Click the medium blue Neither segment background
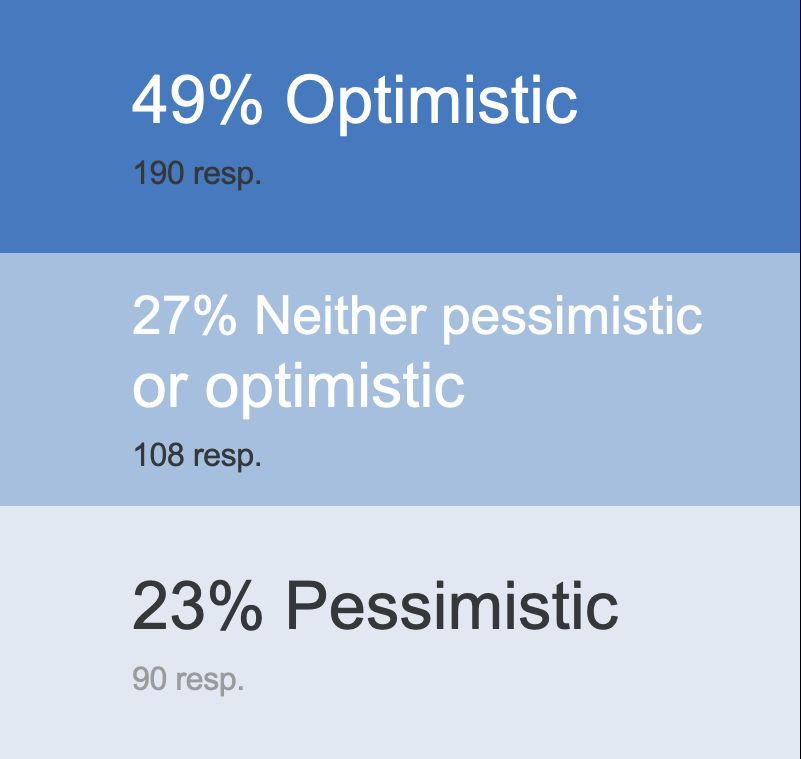This screenshot has height=759, width=801. click(x=400, y=380)
